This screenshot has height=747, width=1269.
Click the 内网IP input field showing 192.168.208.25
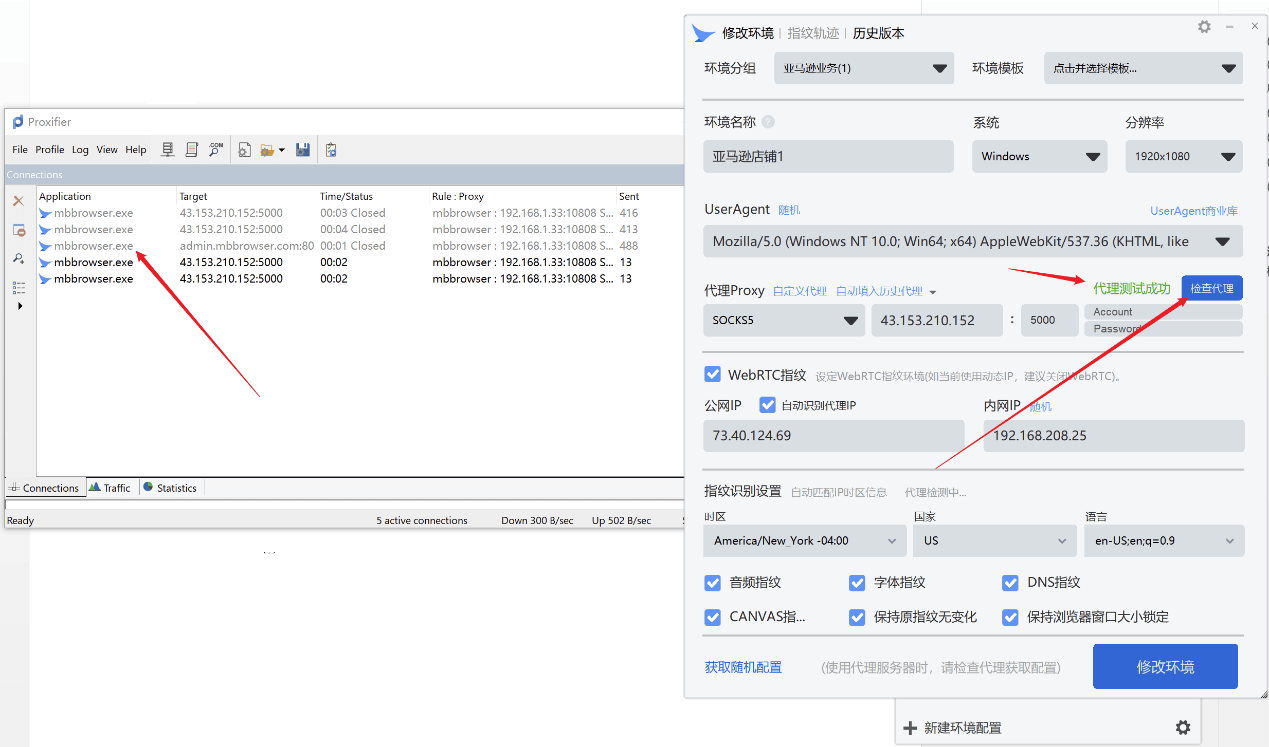tap(1113, 435)
